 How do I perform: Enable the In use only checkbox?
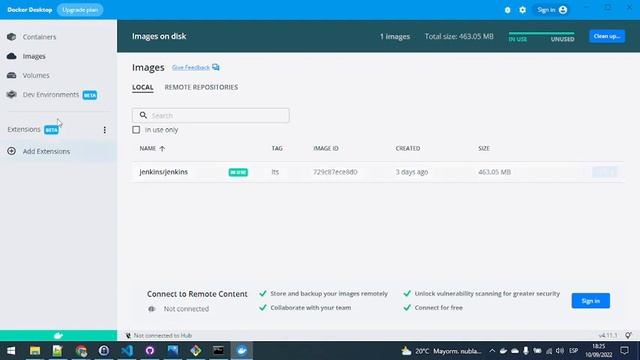click(136, 130)
